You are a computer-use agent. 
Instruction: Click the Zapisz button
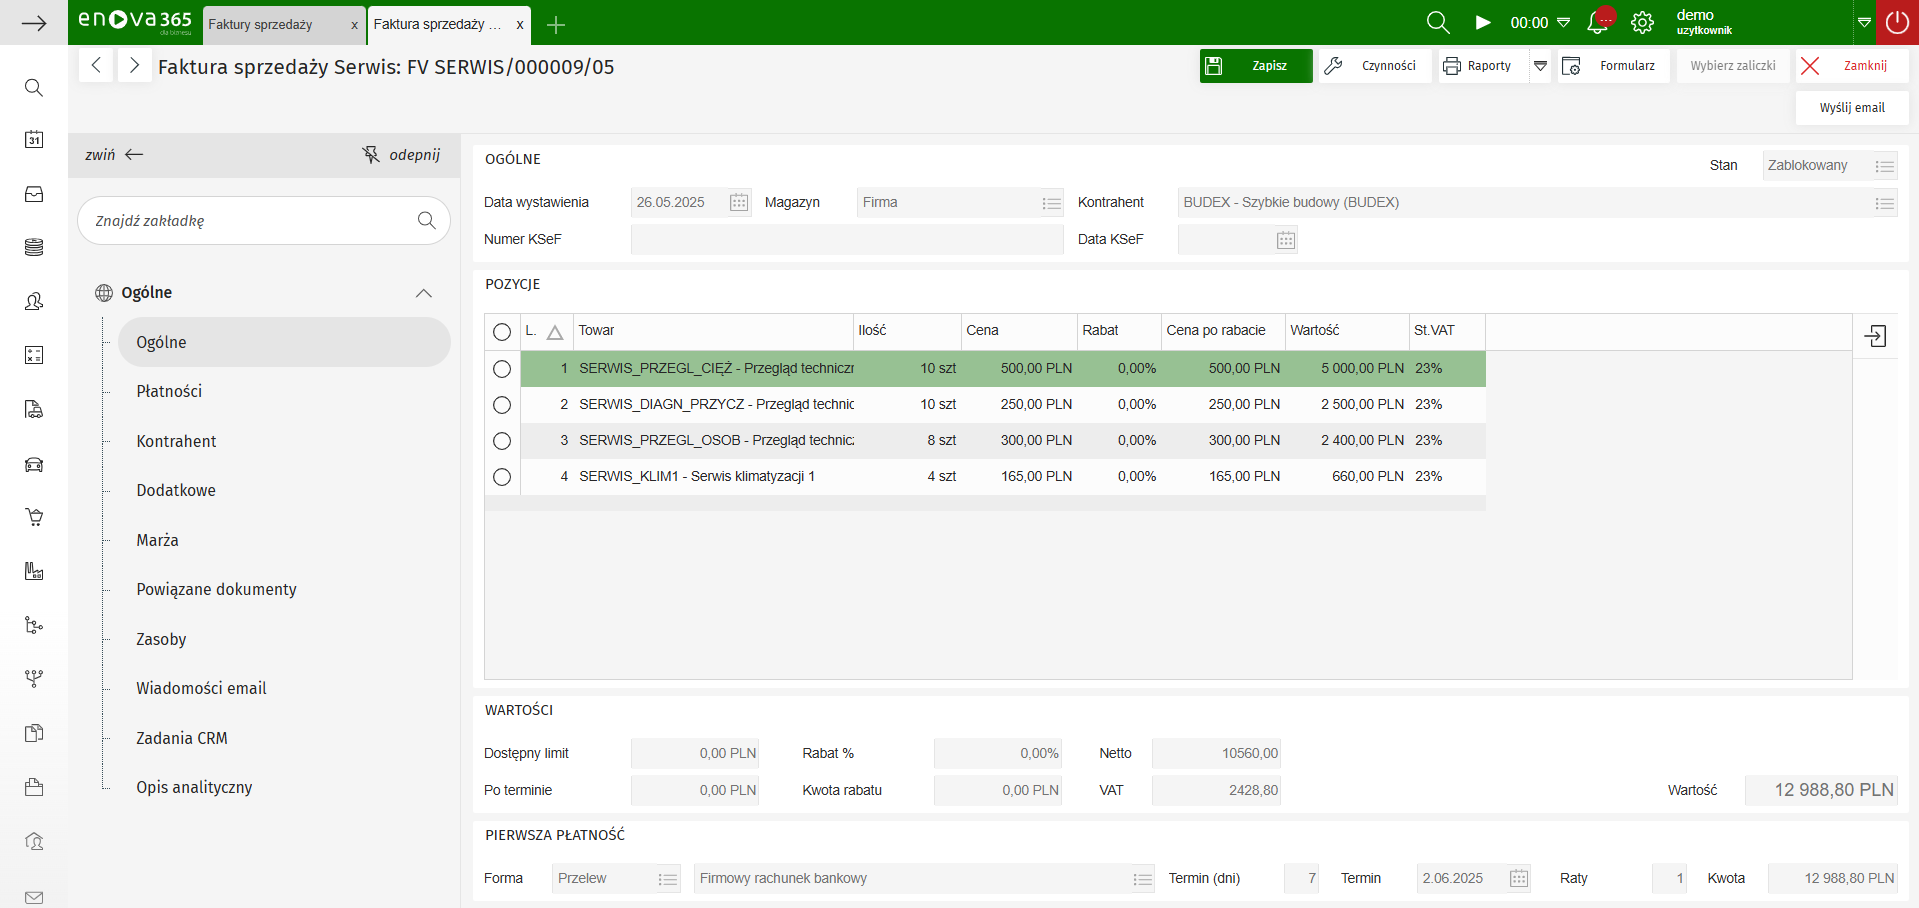[1256, 66]
